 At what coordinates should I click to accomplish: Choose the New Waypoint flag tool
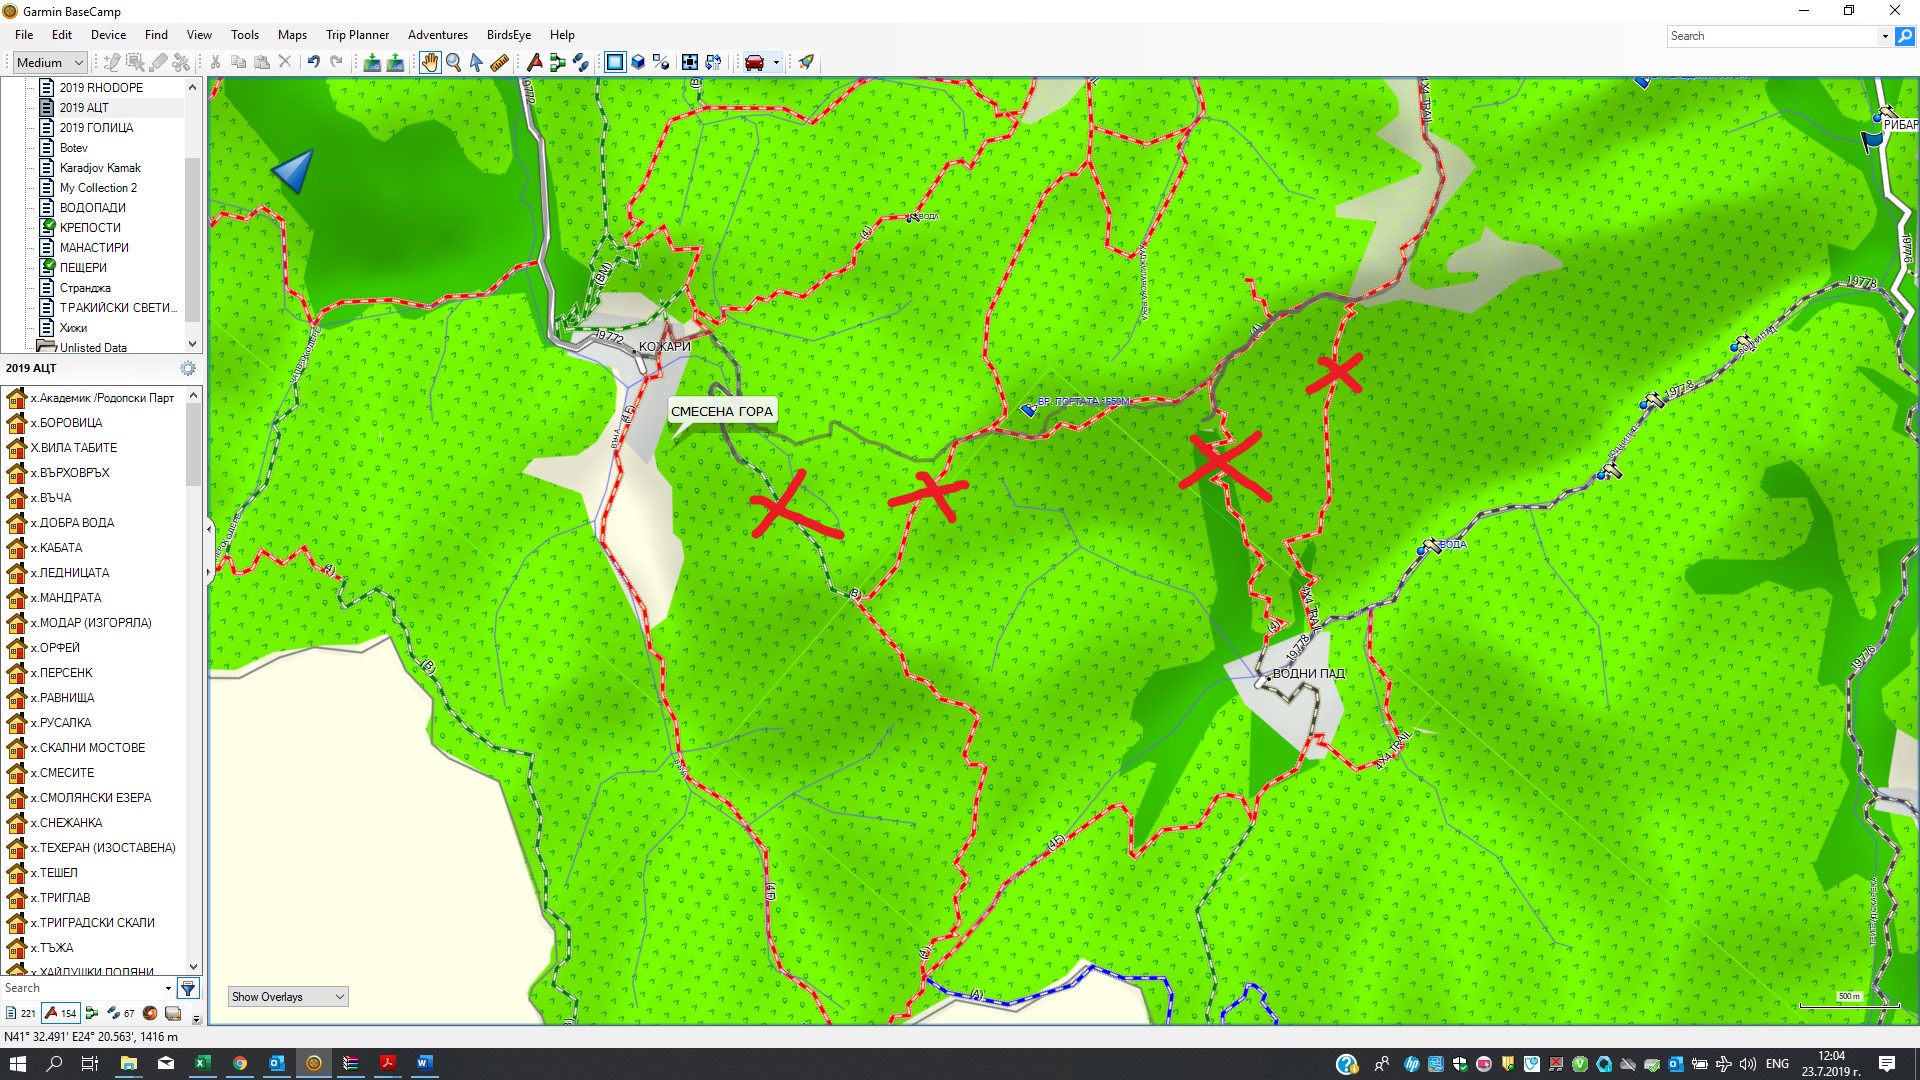coord(534,62)
